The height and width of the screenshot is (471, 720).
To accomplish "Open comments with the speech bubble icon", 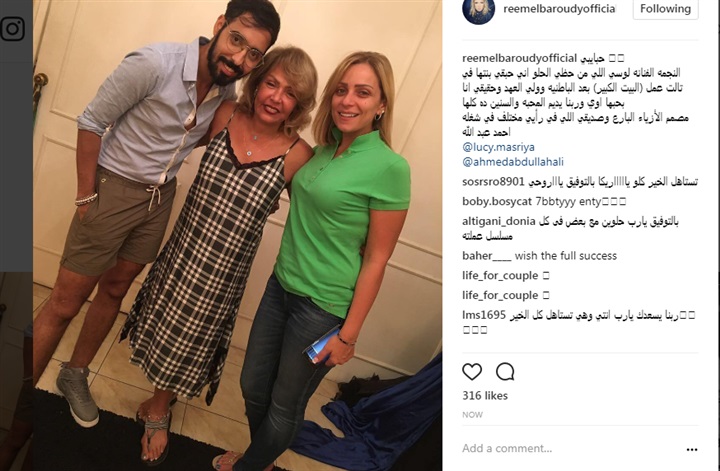I will (x=505, y=371).
